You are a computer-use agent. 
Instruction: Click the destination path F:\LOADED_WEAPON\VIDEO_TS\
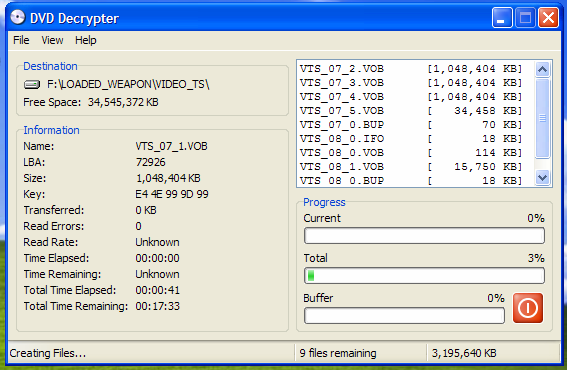[x=128, y=85]
